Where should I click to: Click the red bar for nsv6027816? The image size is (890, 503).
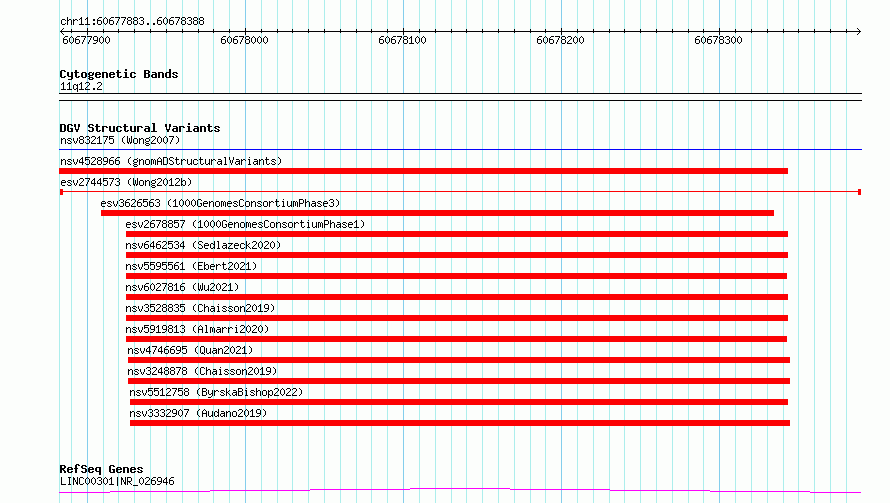point(457,297)
